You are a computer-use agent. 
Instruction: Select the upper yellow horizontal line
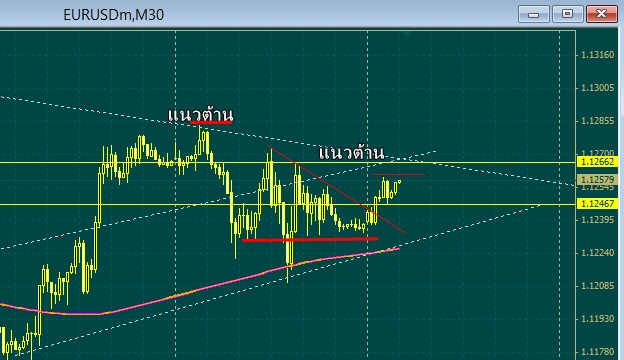[288, 162]
